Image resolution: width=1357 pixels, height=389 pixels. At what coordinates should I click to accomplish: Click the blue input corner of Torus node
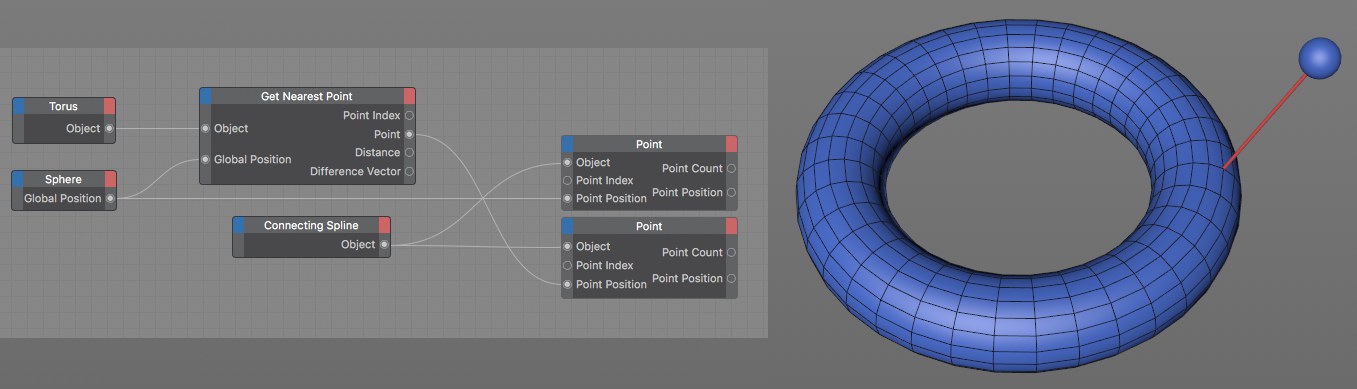click(x=19, y=106)
